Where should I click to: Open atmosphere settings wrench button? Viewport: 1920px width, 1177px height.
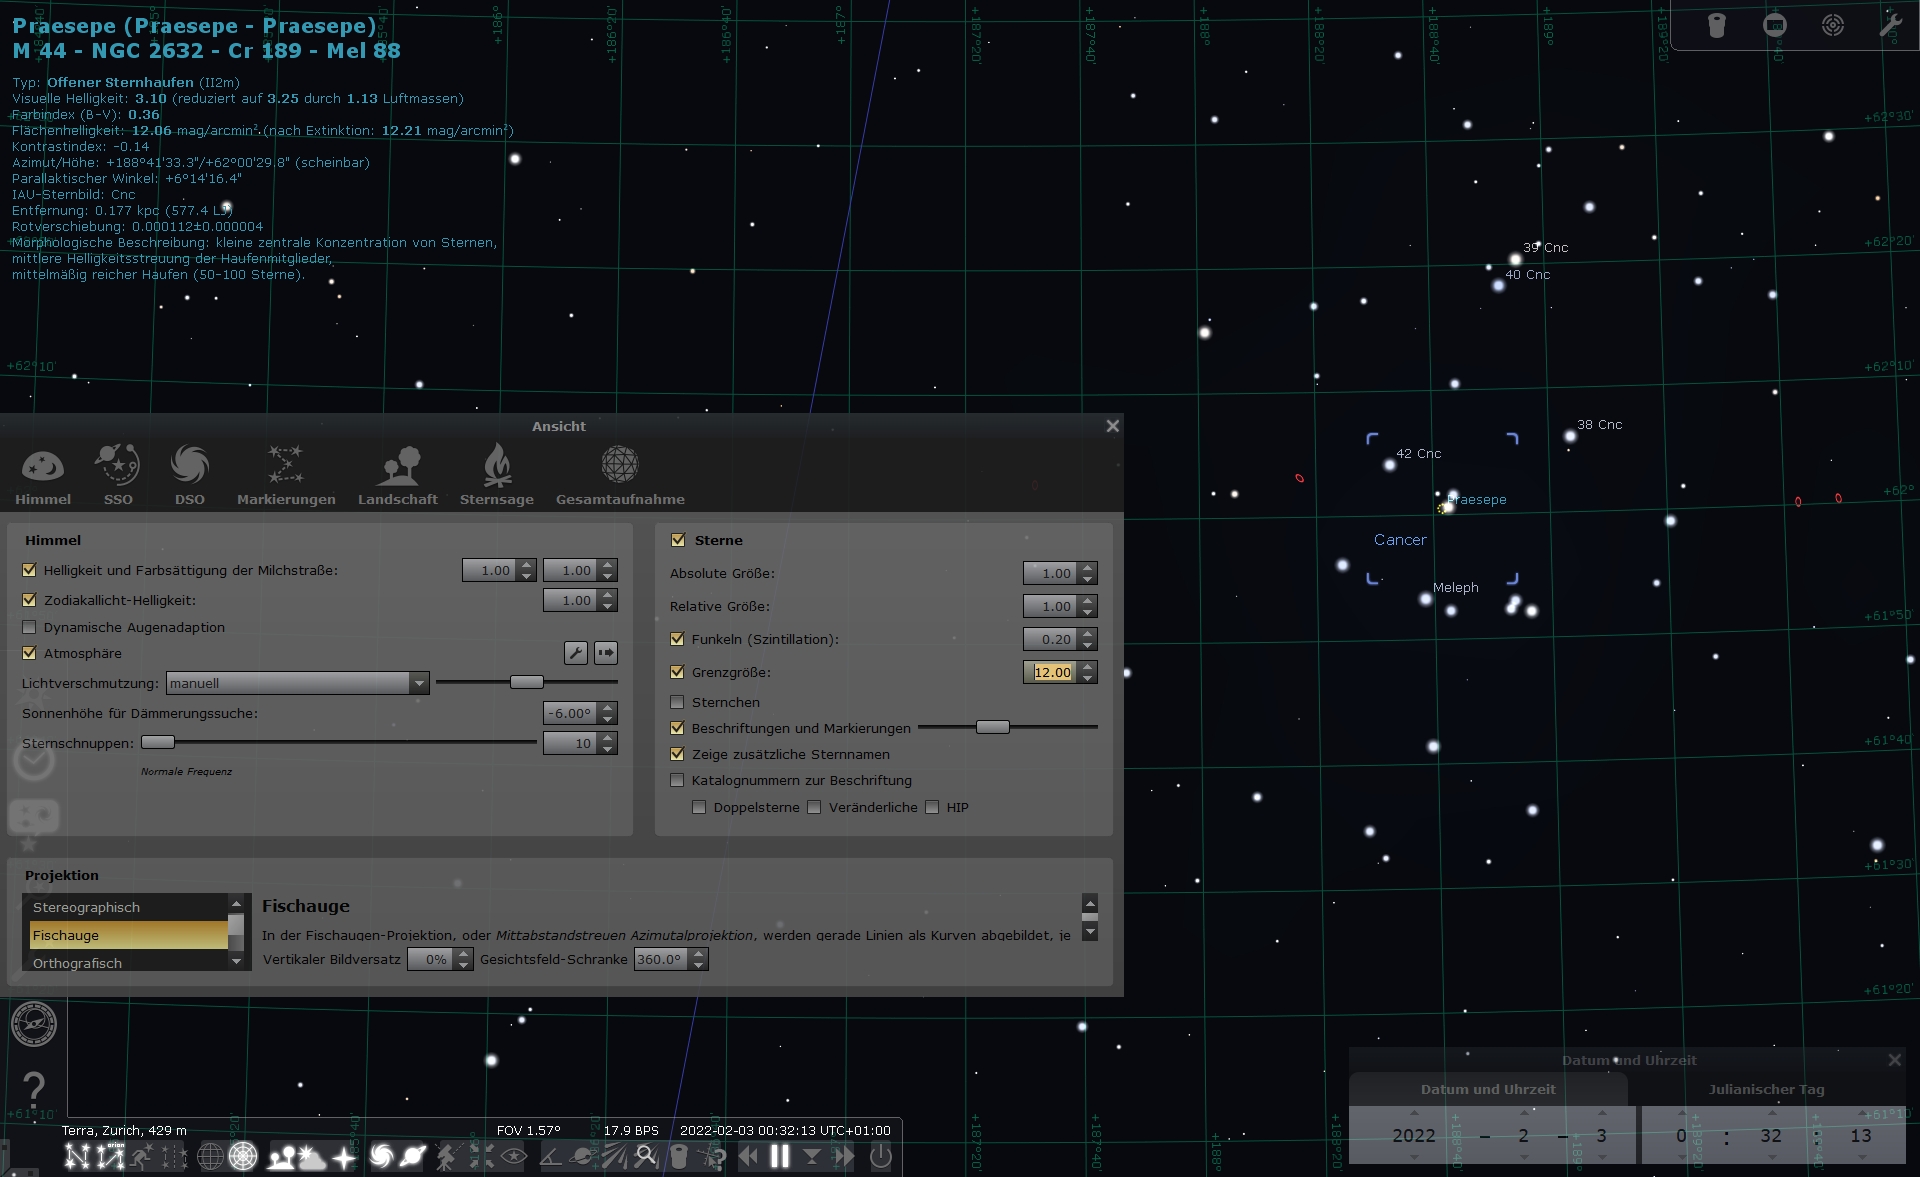click(575, 653)
